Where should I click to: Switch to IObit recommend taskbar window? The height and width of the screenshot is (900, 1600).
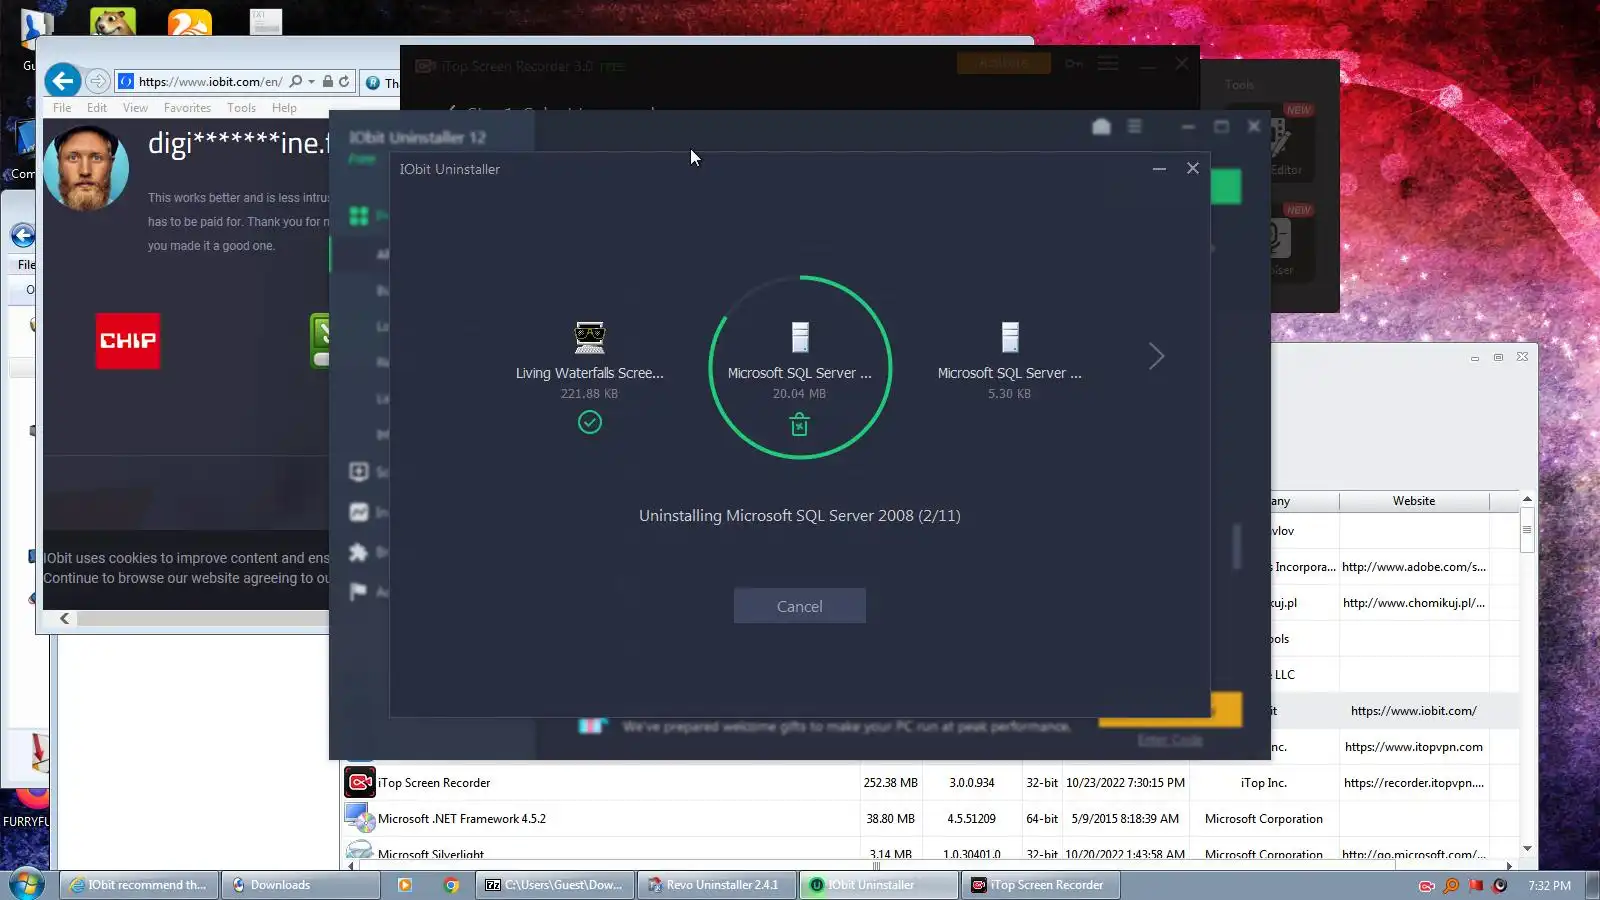pyautogui.click(x=139, y=885)
